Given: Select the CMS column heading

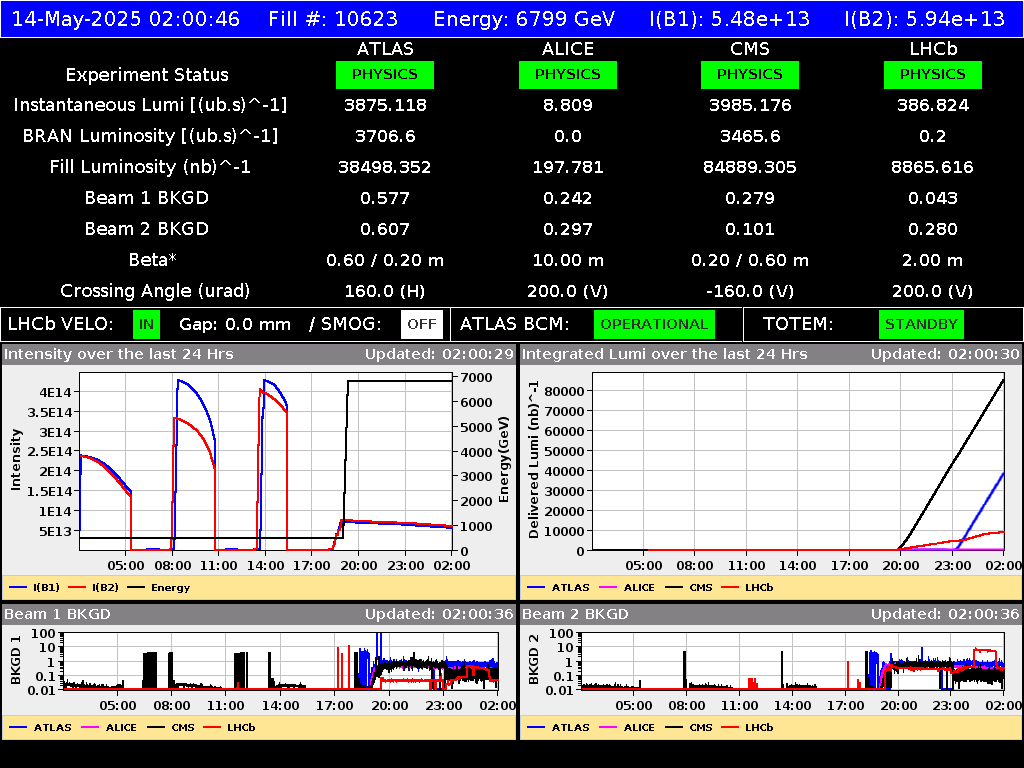Looking at the screenshot, I should coord(750,49).
